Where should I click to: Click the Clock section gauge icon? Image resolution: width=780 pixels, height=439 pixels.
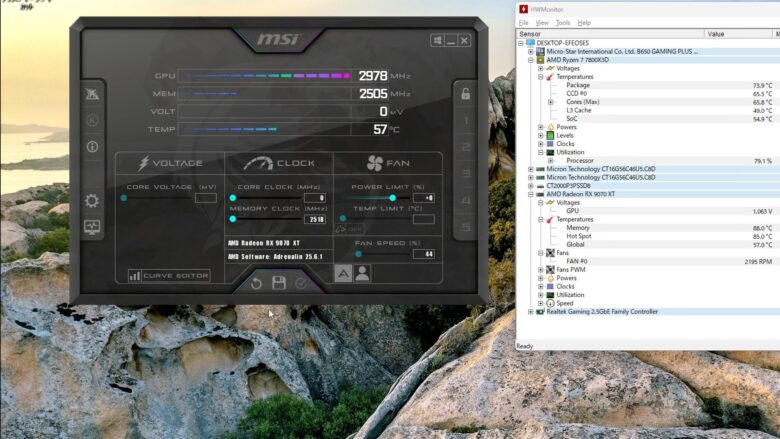(x=258, y=163)
